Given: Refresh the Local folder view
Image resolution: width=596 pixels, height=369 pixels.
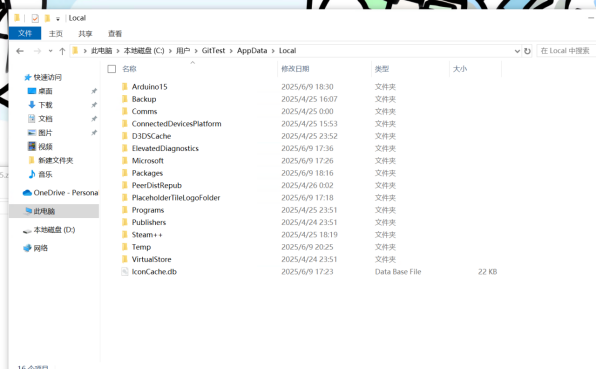Looking at the screenshot, I should click(x=527, y=51).
